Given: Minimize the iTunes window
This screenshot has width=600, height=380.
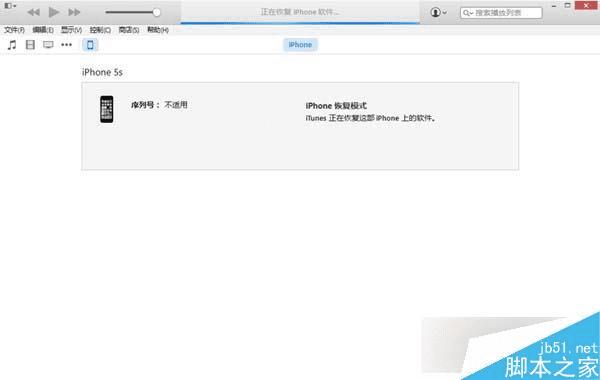Looking at the screenshot, I should pyautogui.click(x=554, y=6).
